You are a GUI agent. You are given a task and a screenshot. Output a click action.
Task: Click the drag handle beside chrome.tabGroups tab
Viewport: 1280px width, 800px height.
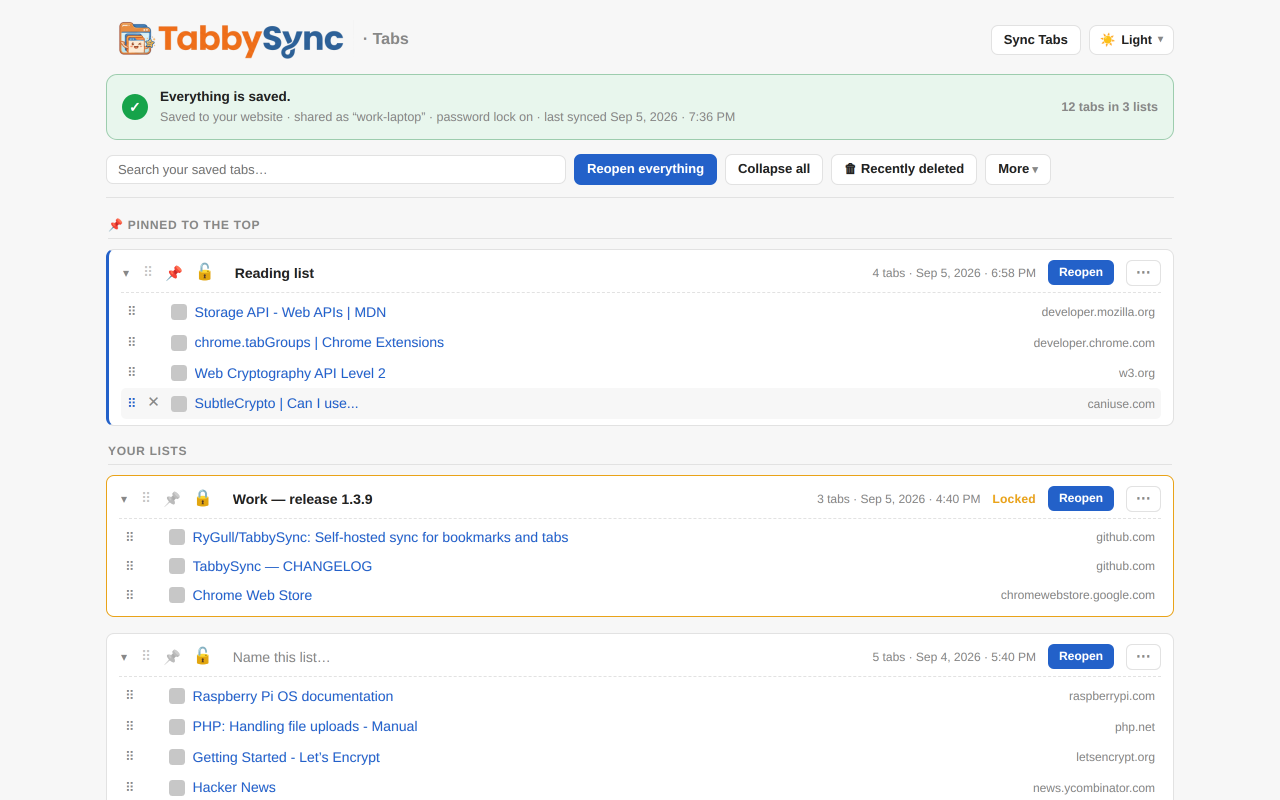point(132,342)
